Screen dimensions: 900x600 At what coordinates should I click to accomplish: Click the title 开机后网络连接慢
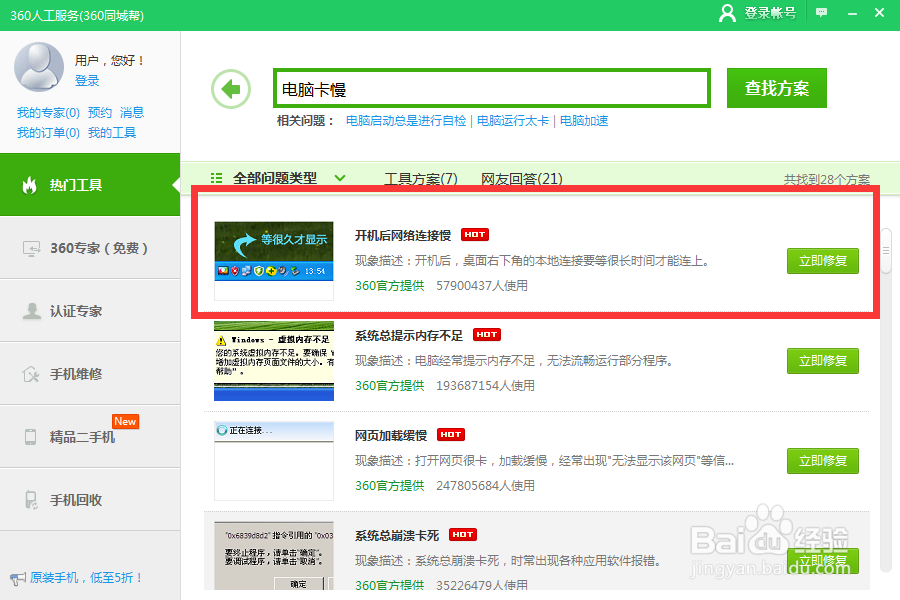pos(403,235)
